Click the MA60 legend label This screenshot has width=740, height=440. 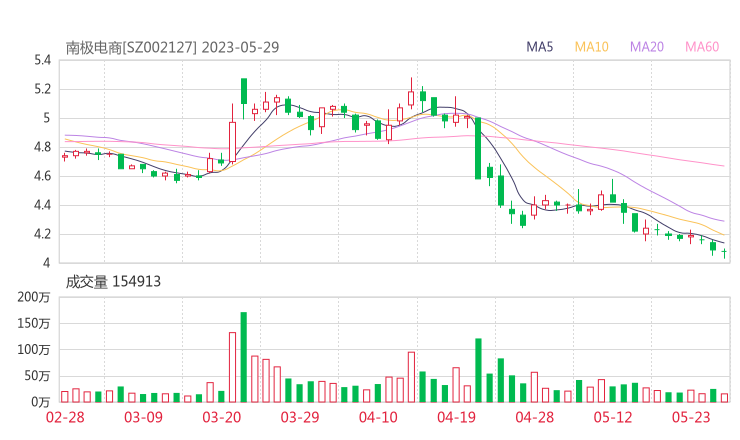tap(702, 47)
